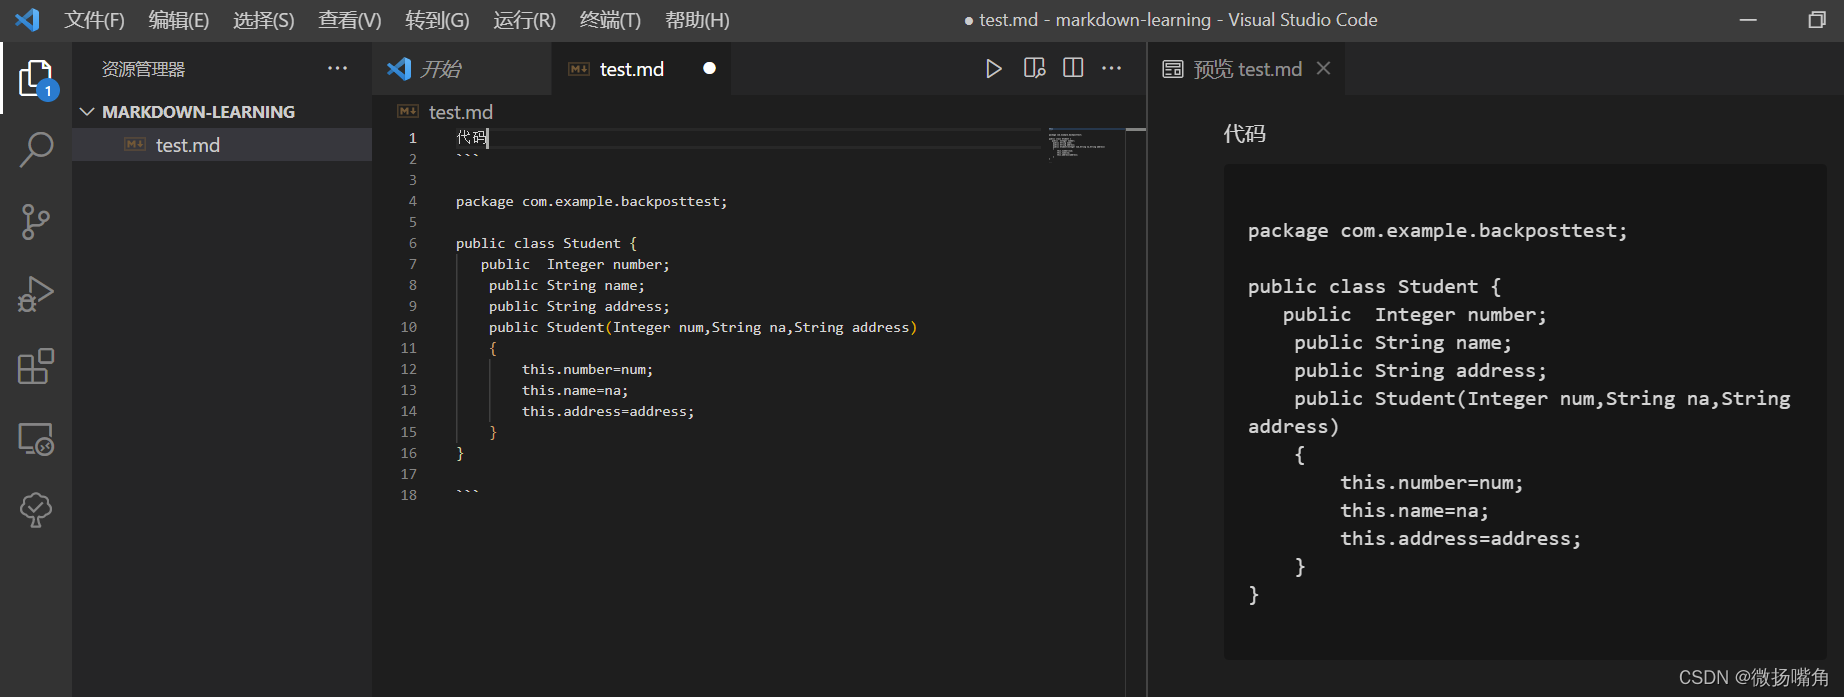1844x697 pixels.
Task: Open preview to the side icon
Action: pyautogui.click(x=1034, y=68)
